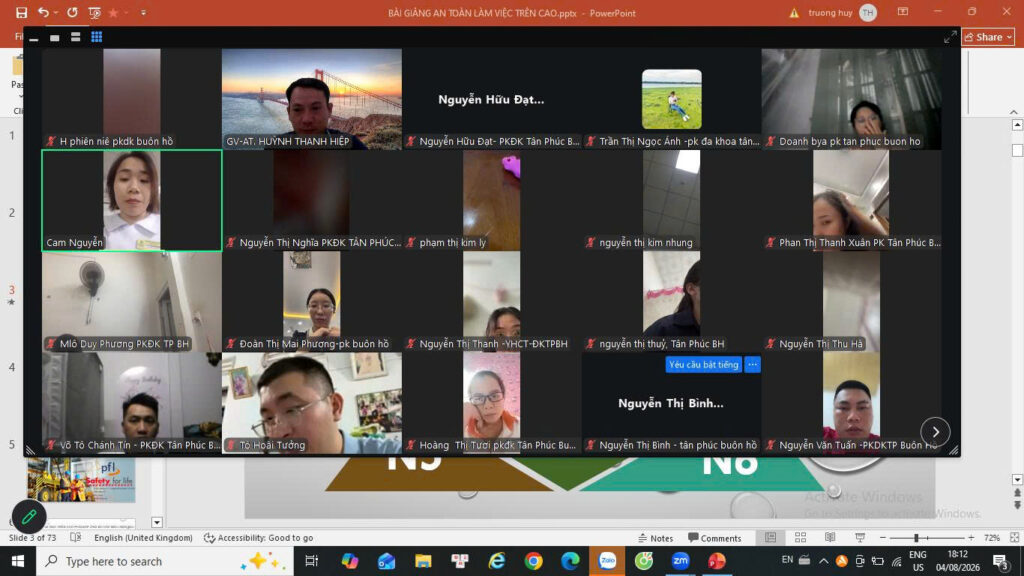Start Slide Show from status bar icon
Image resolution: width=1024 pixels, height=576 pixels.
coord(860,537)
